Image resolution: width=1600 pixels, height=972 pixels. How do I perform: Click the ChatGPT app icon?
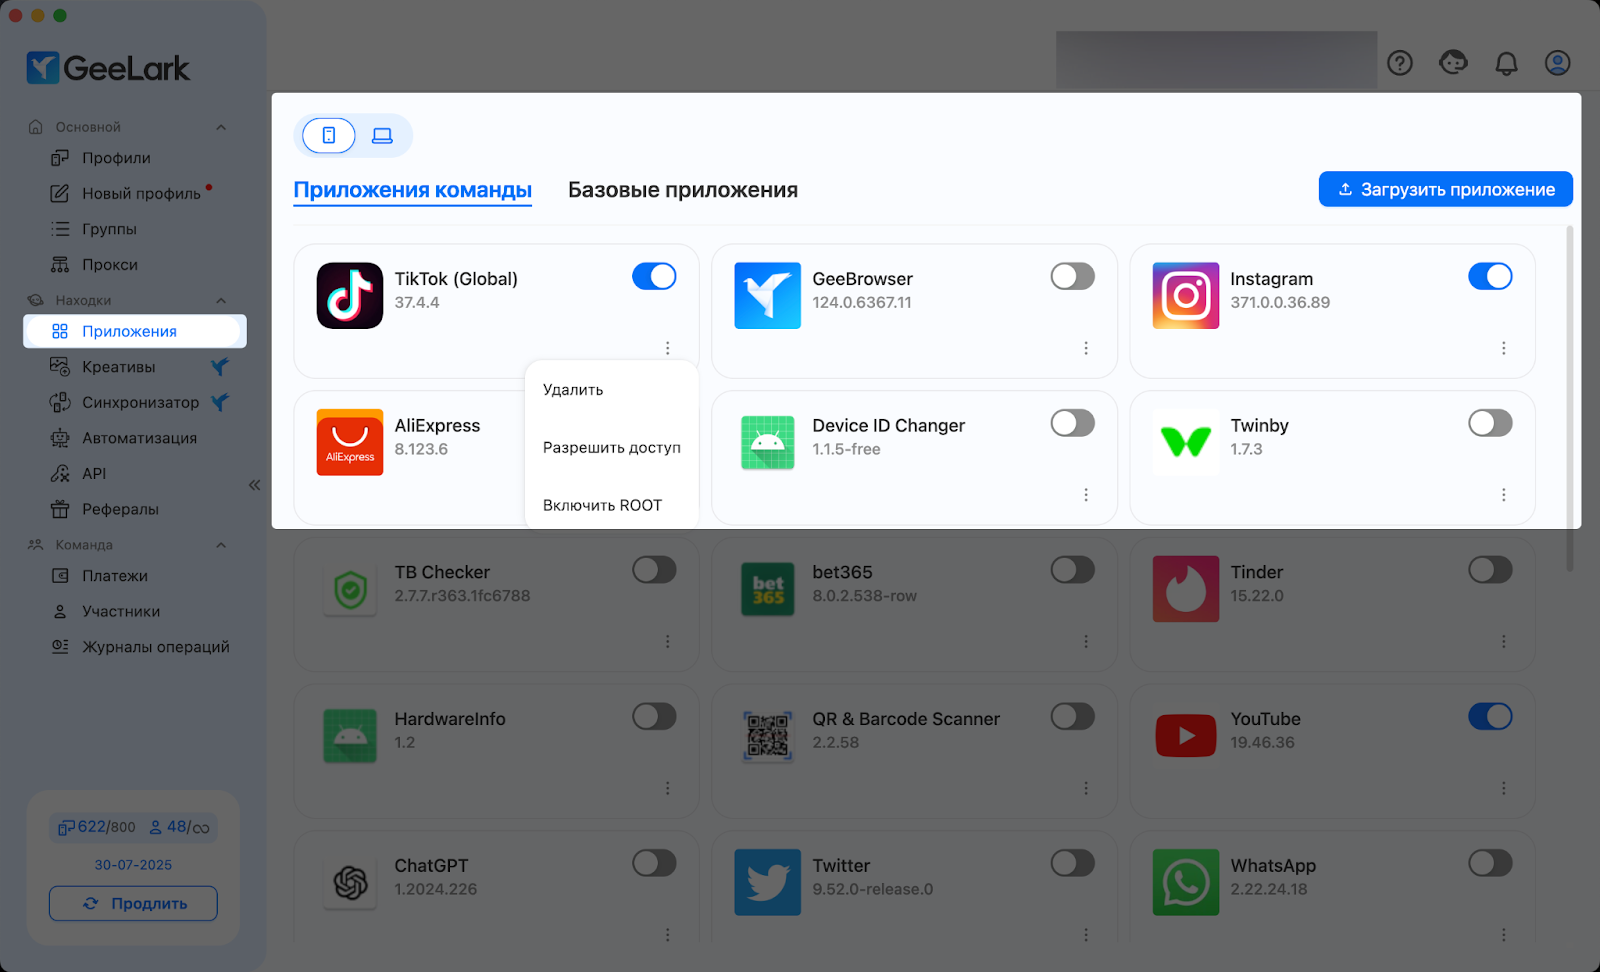350,882
